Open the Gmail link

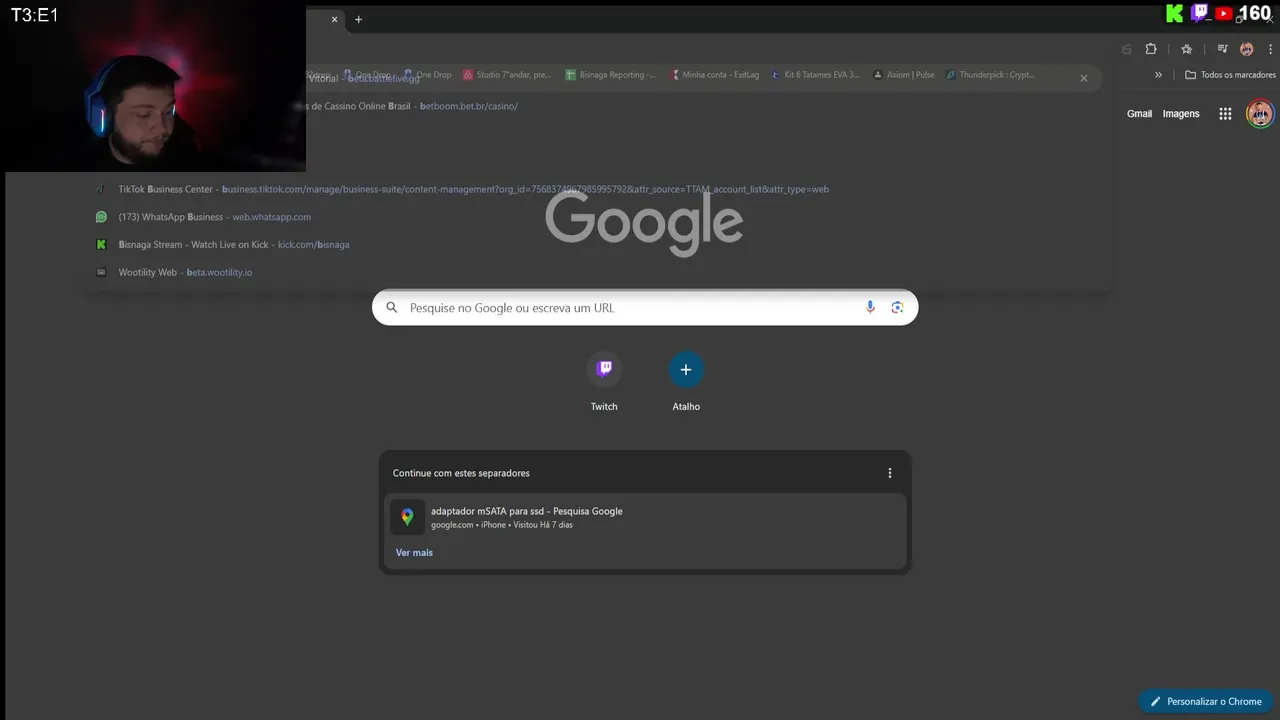click(1139, 114)
